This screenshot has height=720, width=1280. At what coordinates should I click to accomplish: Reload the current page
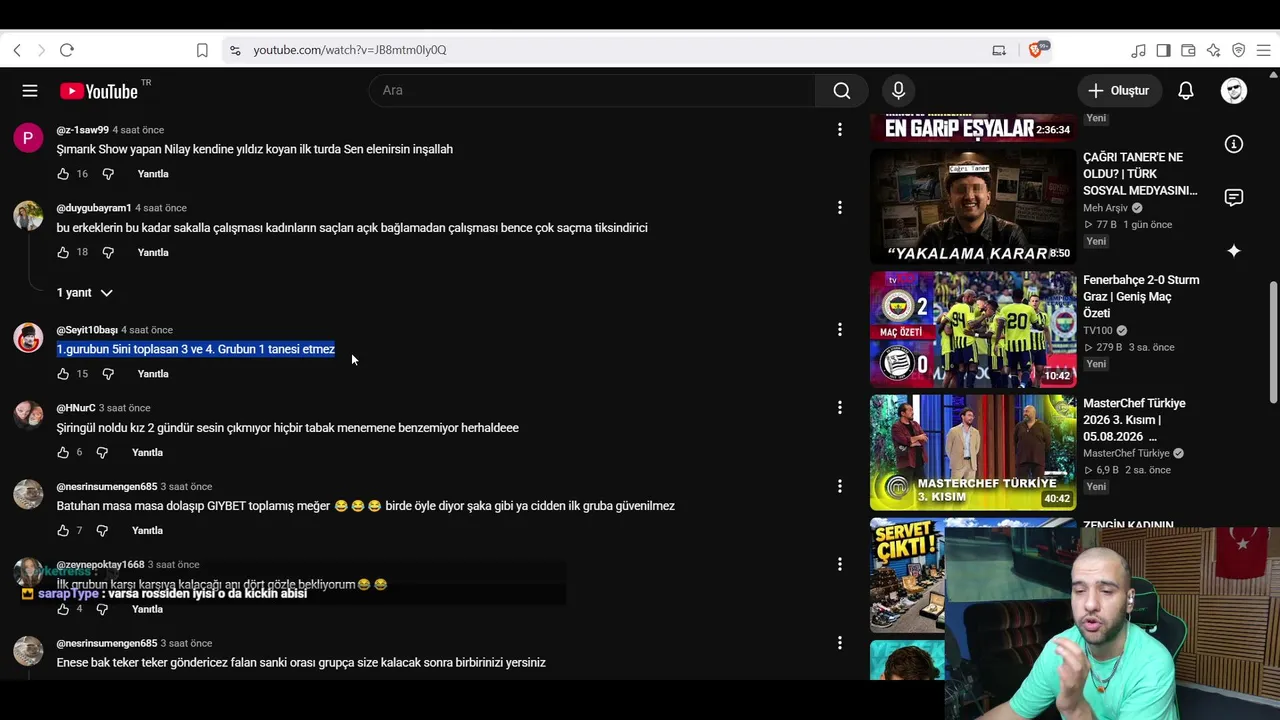(67, 50)
